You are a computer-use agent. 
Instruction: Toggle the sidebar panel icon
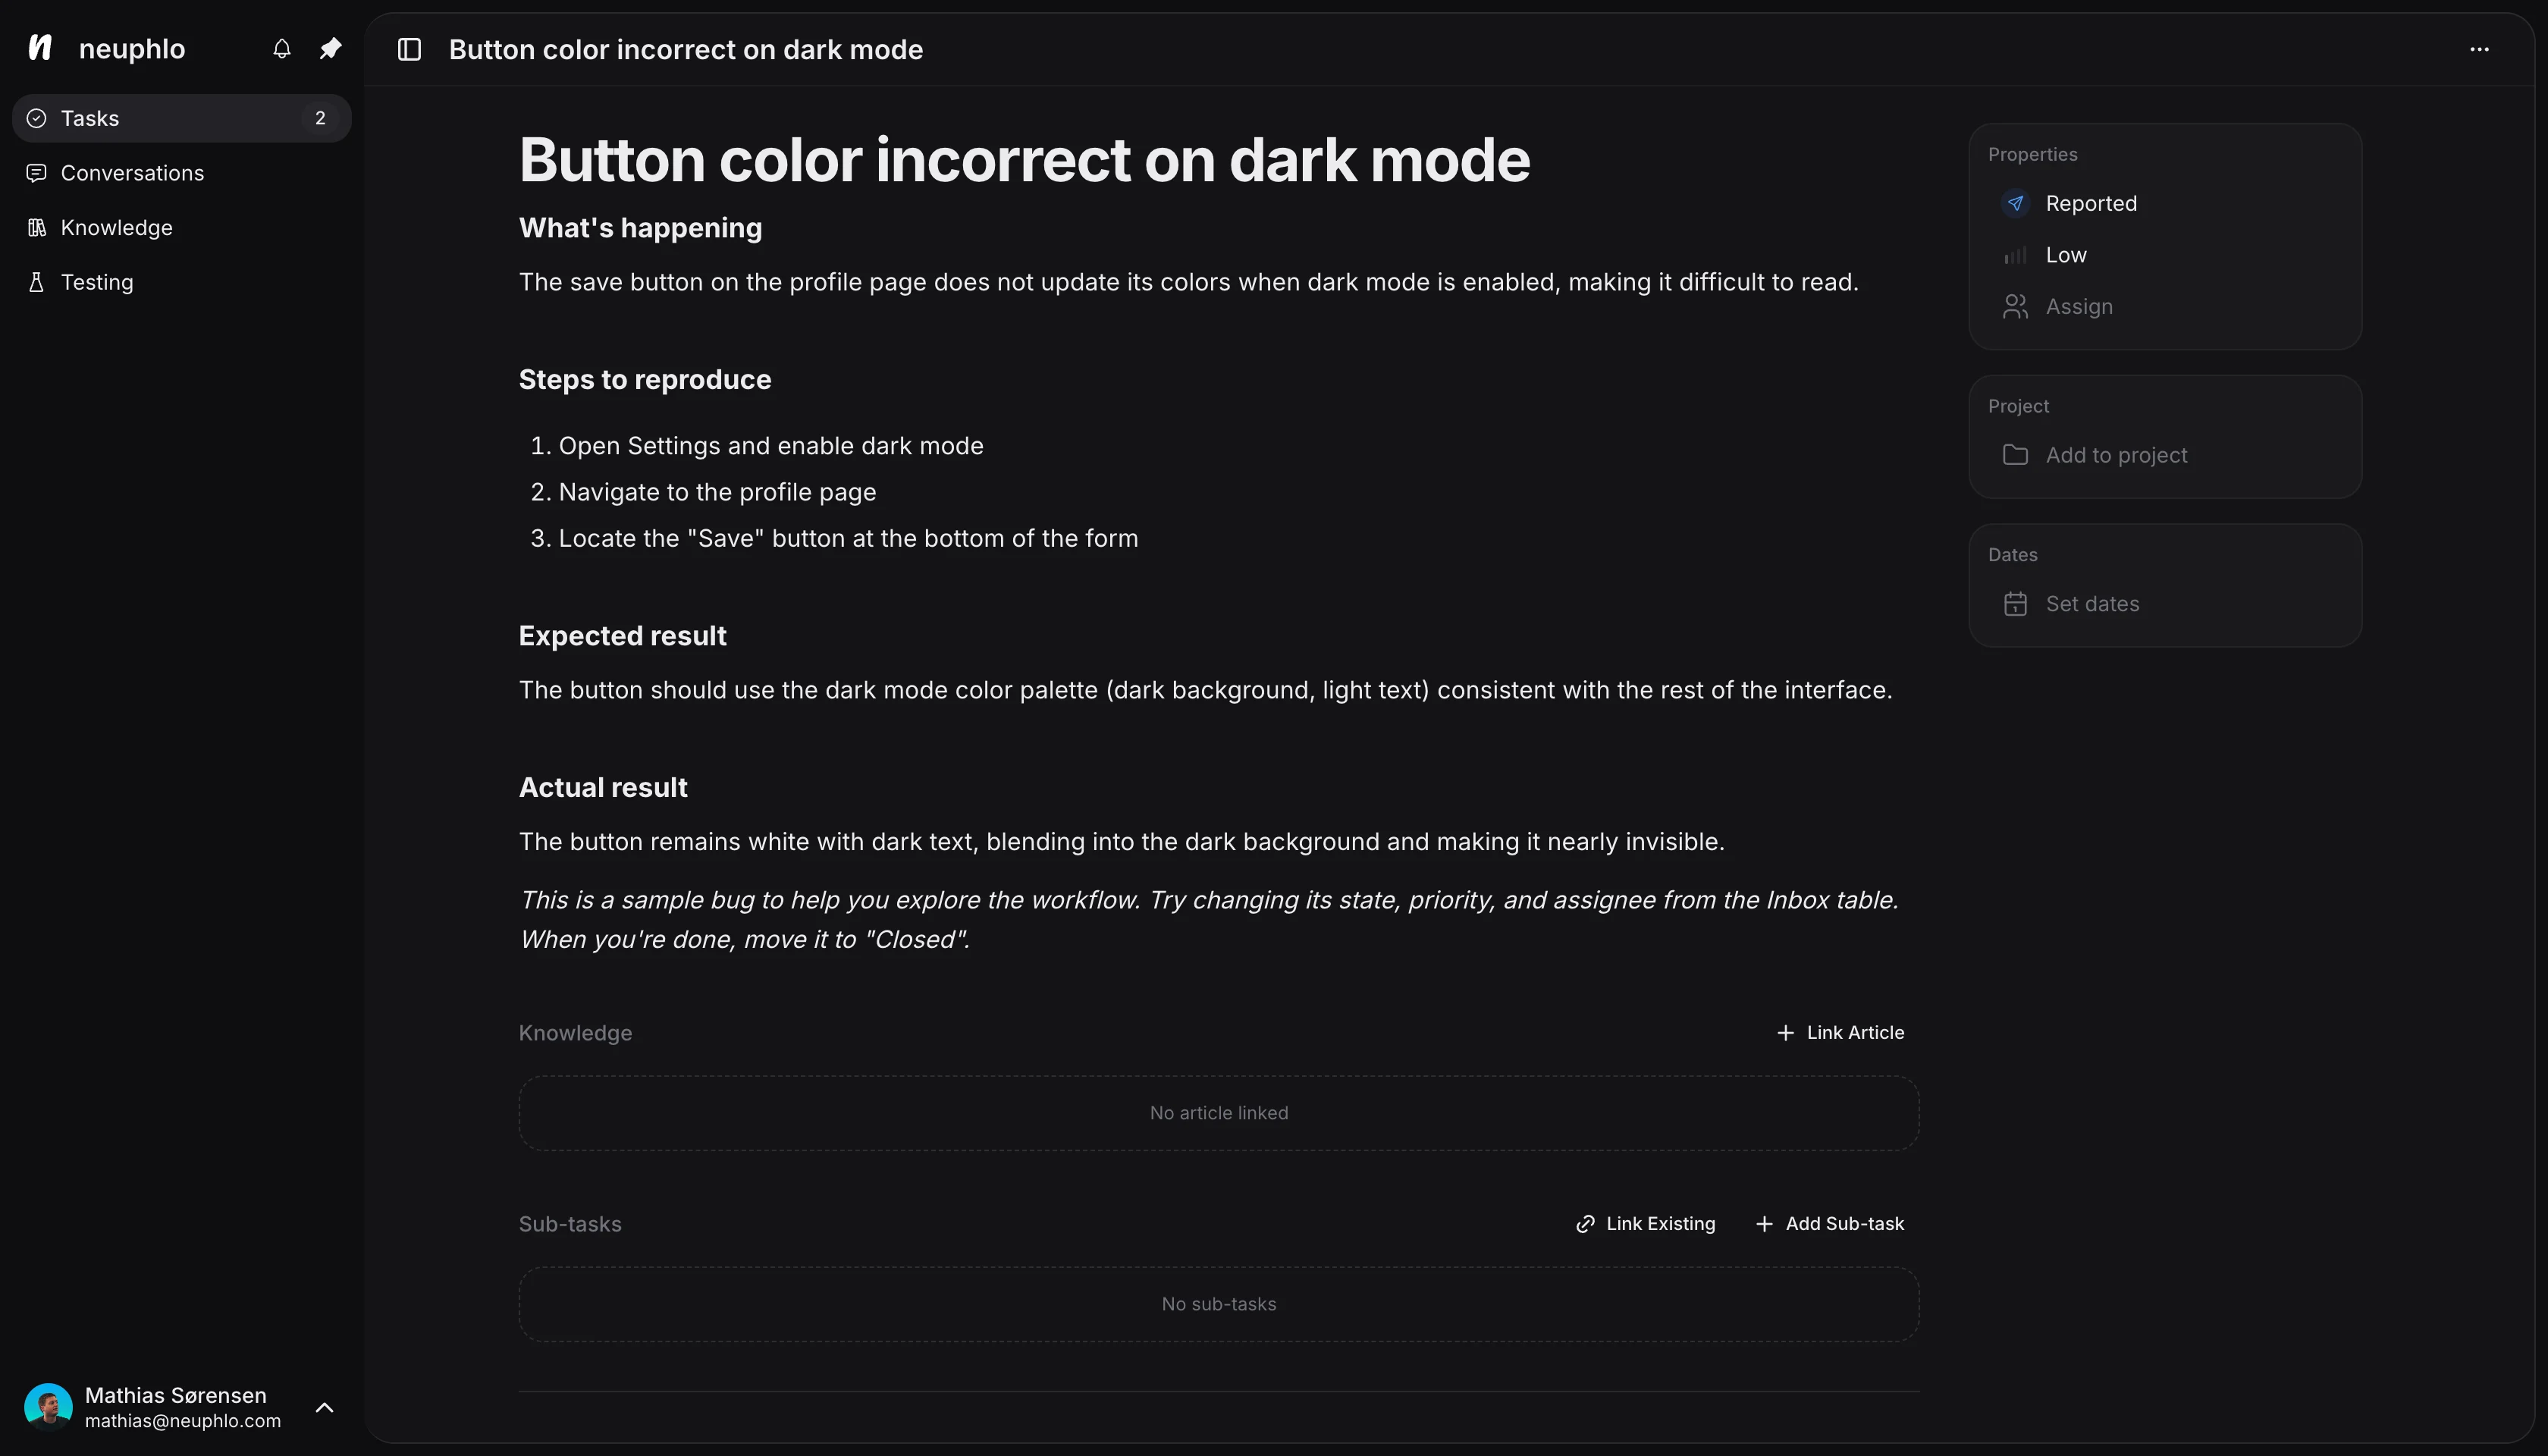pos(409,49)
